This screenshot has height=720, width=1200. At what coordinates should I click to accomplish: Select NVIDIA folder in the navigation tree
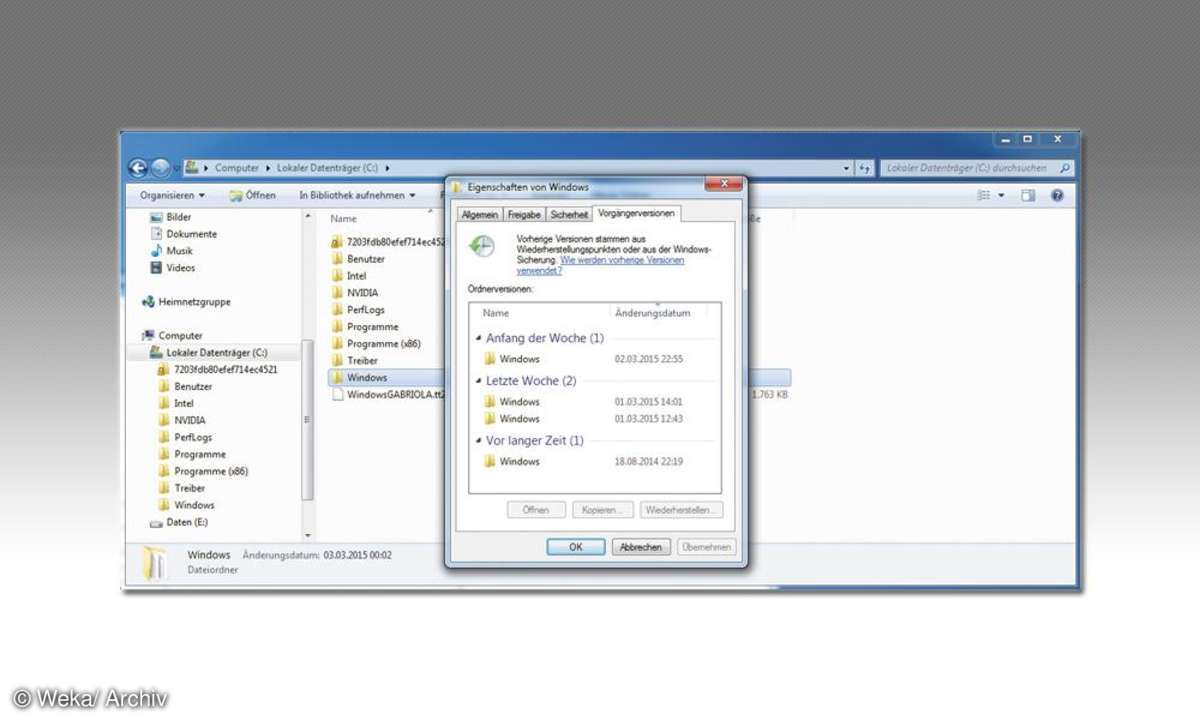coord(183,420)
